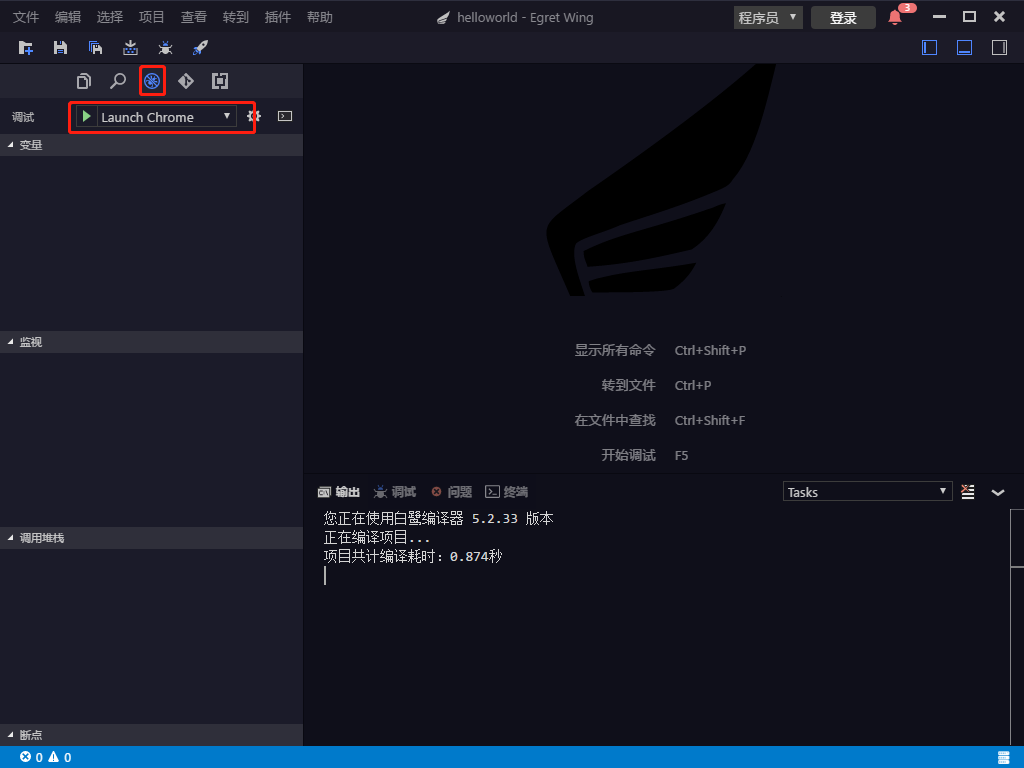Clear the output panel contents

968,492
